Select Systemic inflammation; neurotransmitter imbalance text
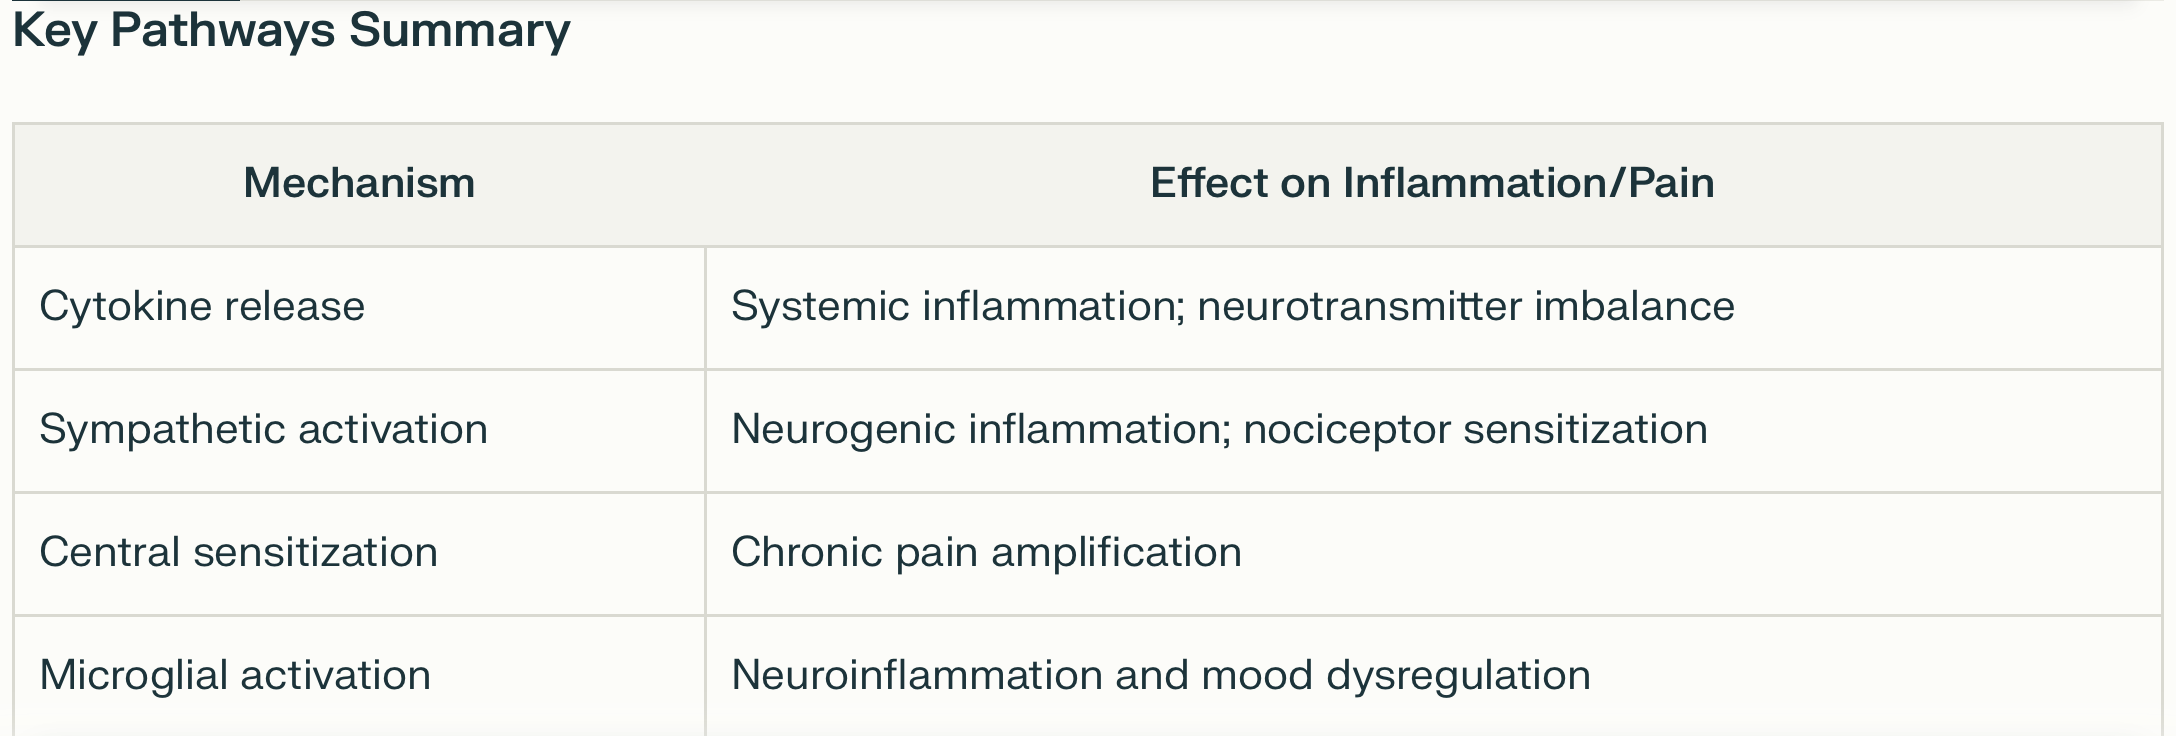Image resolution: width=2176 pixels, height=736 pixels. click(x=1233, y=306)
